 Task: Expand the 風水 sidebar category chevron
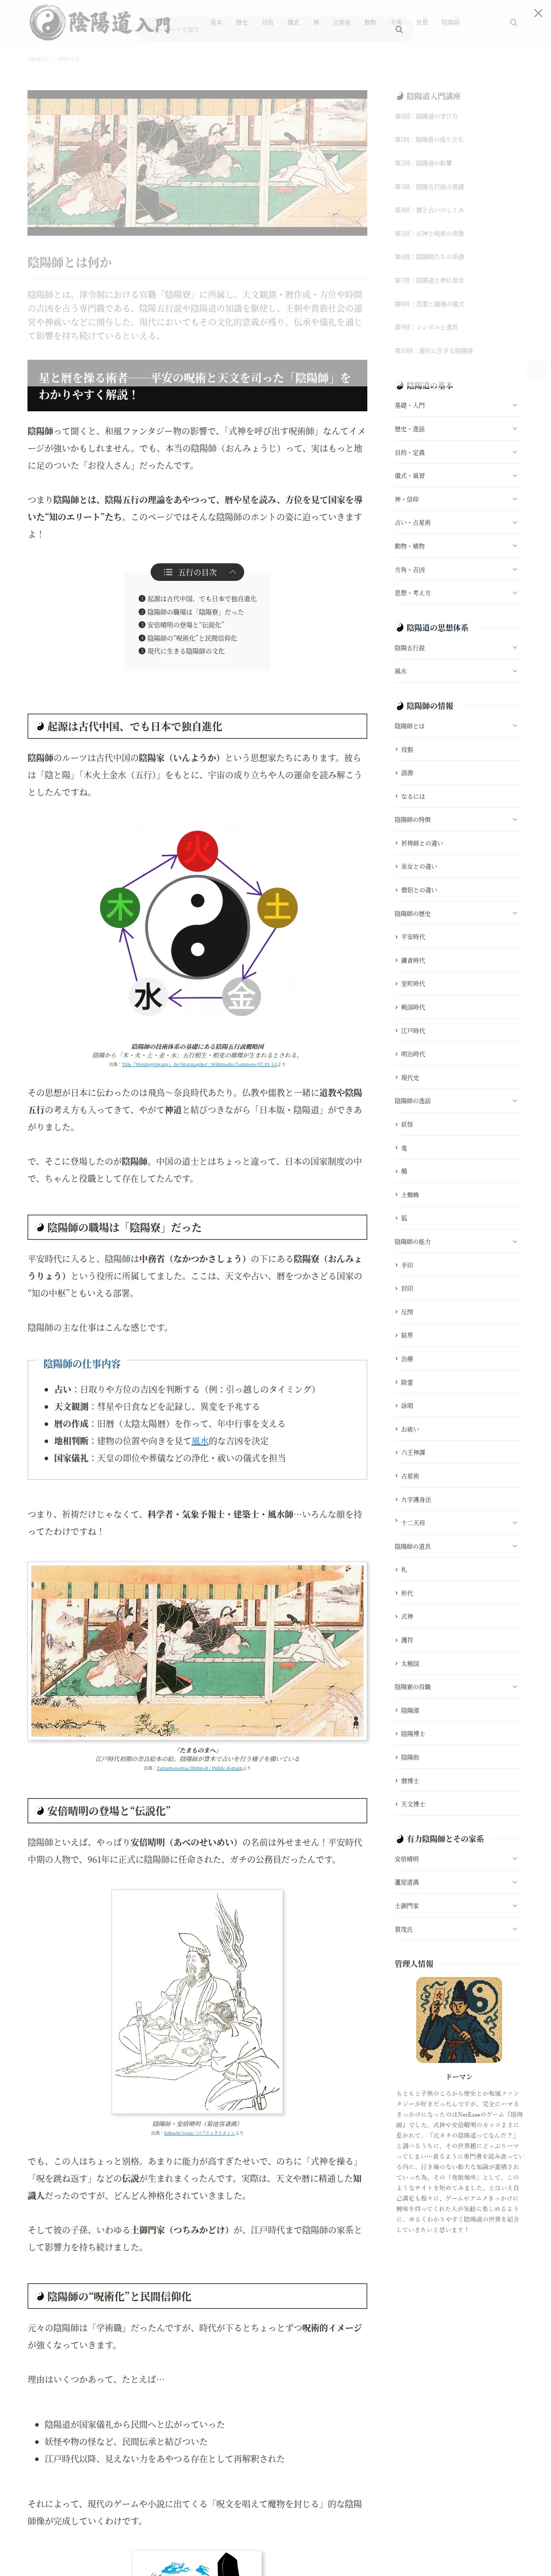[515, 671]
